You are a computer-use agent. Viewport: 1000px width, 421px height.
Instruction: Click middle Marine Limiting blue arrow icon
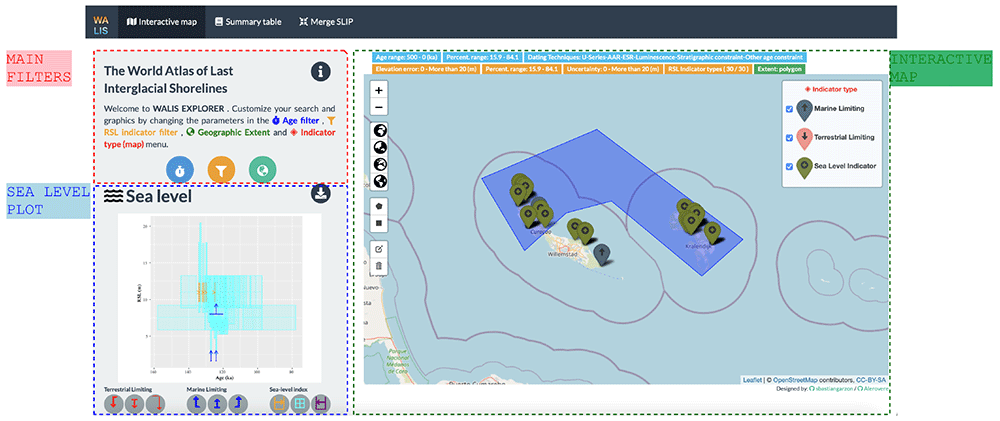coord(217,403)
